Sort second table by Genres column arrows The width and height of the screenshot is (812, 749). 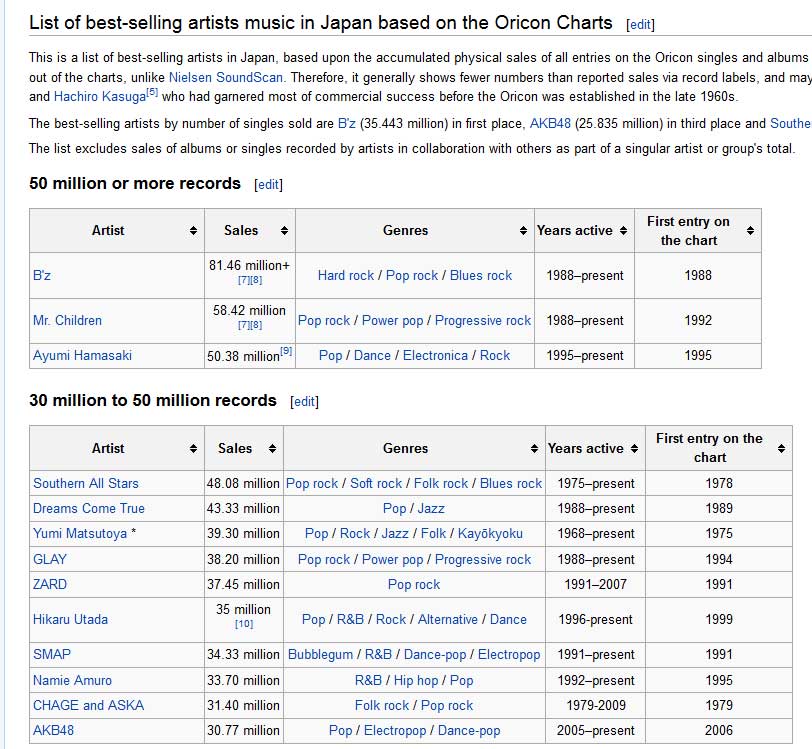tap(534, 449)
